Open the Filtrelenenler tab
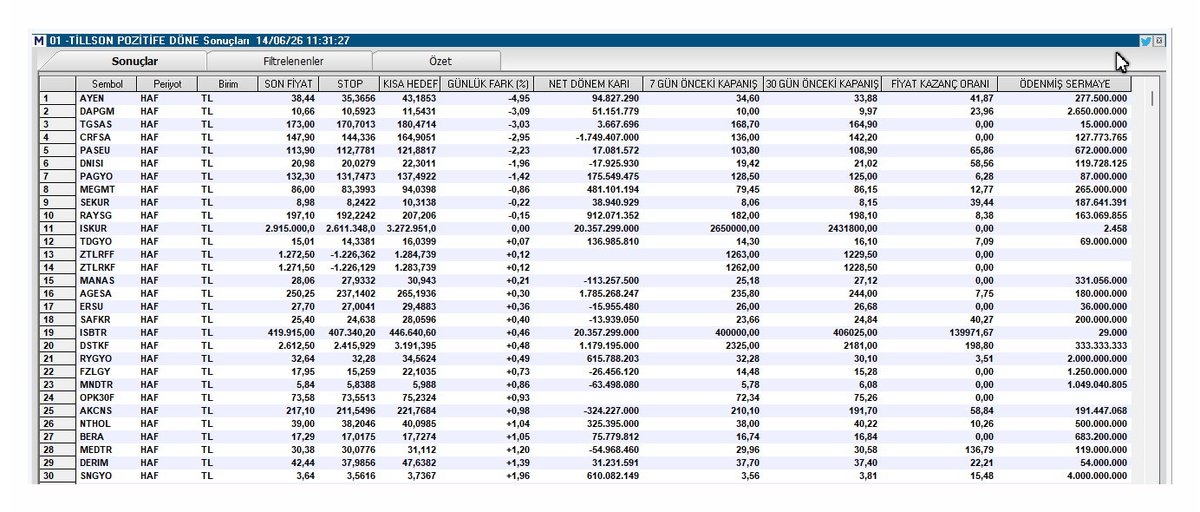The image size is (1200, 512). coord(293,62)
